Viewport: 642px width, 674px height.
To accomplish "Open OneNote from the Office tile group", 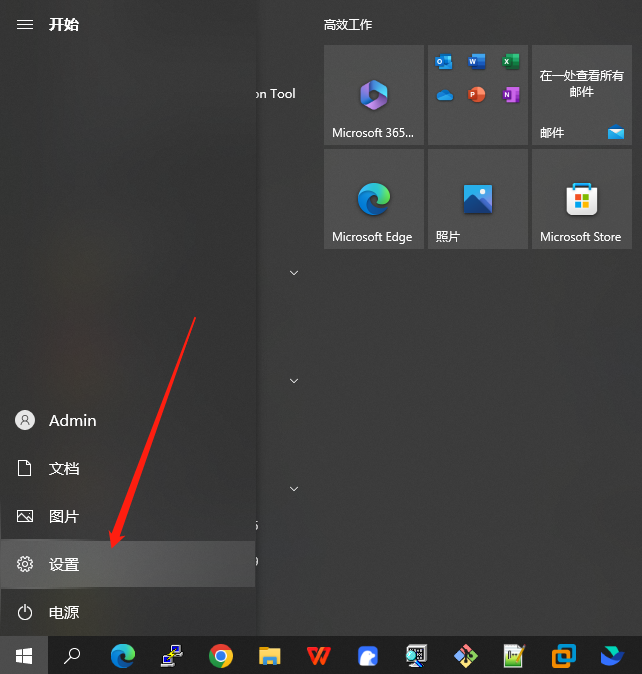I will click(x=510, y=95).
